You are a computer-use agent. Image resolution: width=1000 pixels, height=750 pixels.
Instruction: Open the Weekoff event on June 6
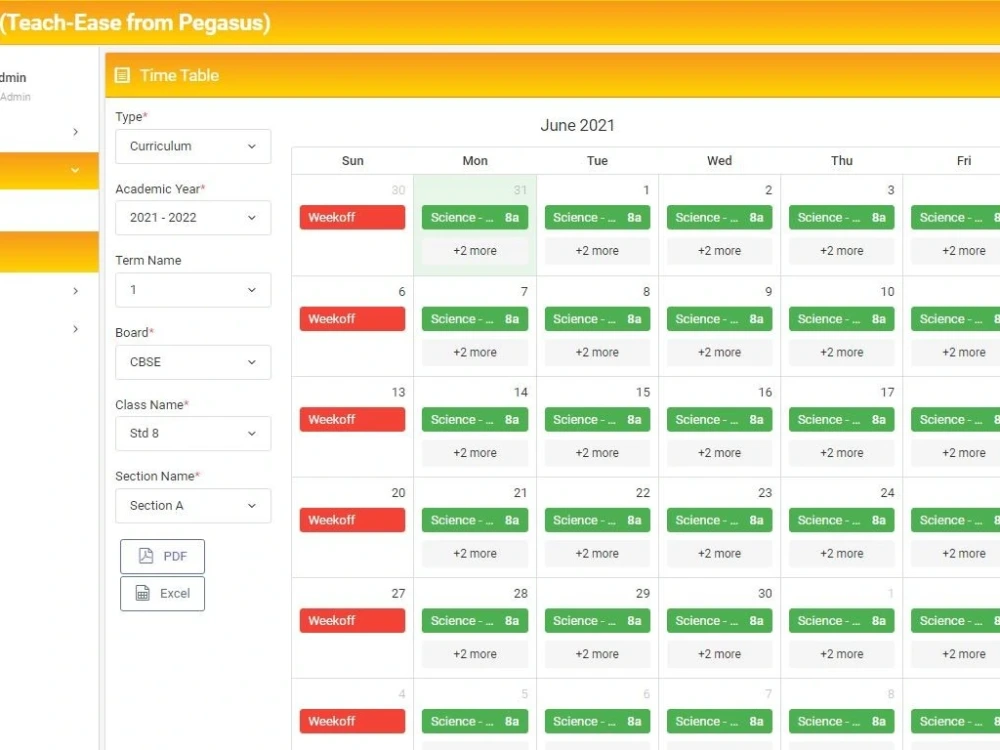pos(352,319)
